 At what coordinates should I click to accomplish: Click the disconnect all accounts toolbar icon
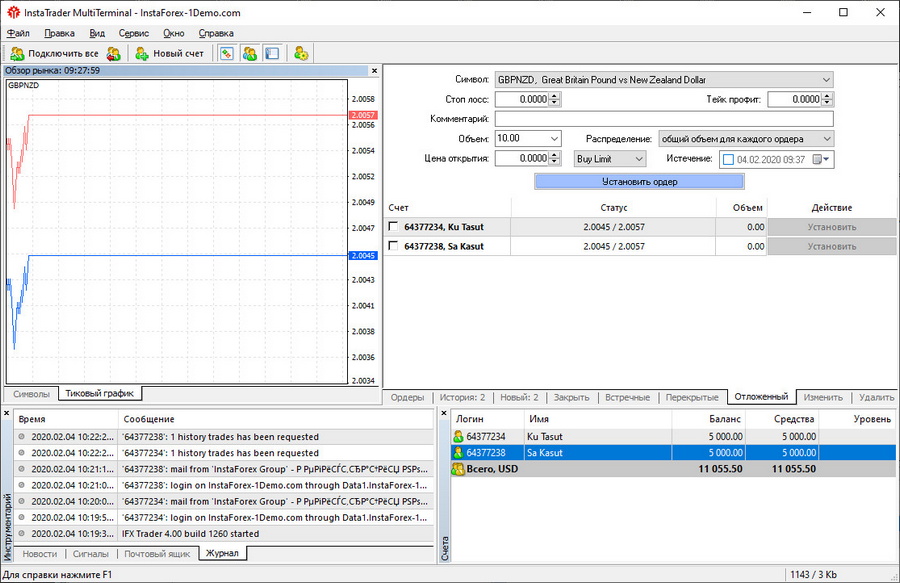114,54
